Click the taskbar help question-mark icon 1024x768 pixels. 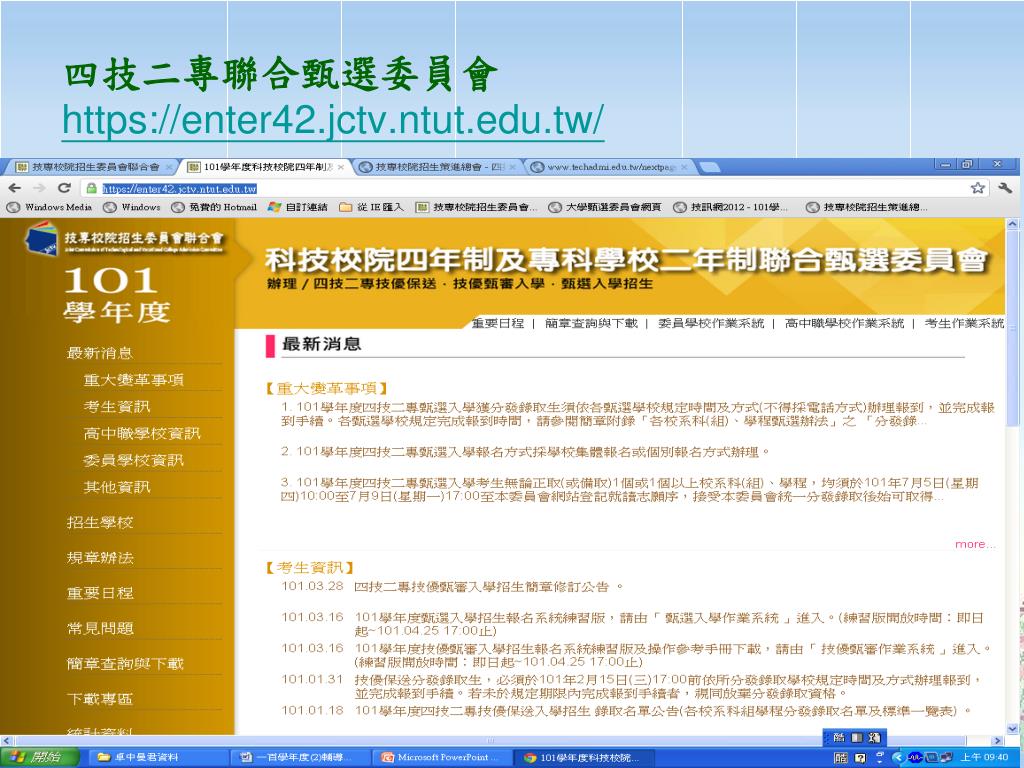[x=860, y=758]
